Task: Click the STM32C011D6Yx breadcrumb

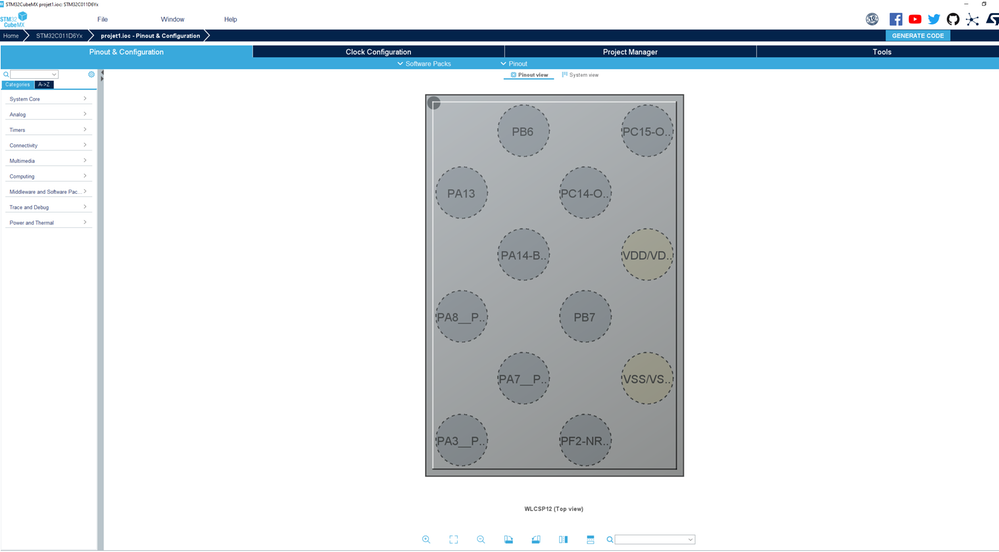Action: click(59, 36)
